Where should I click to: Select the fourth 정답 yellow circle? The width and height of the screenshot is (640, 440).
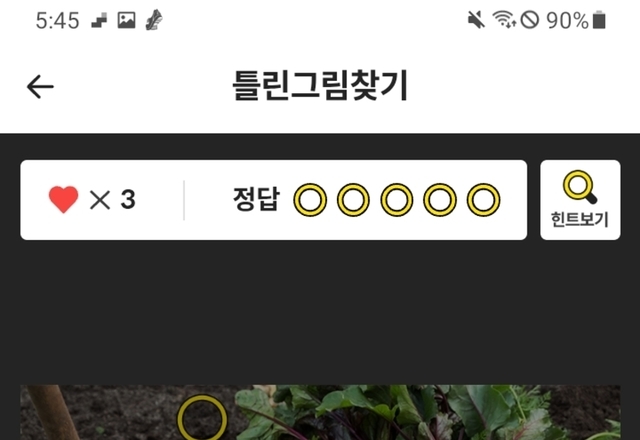pyautogui.click(x=440, y=200)
